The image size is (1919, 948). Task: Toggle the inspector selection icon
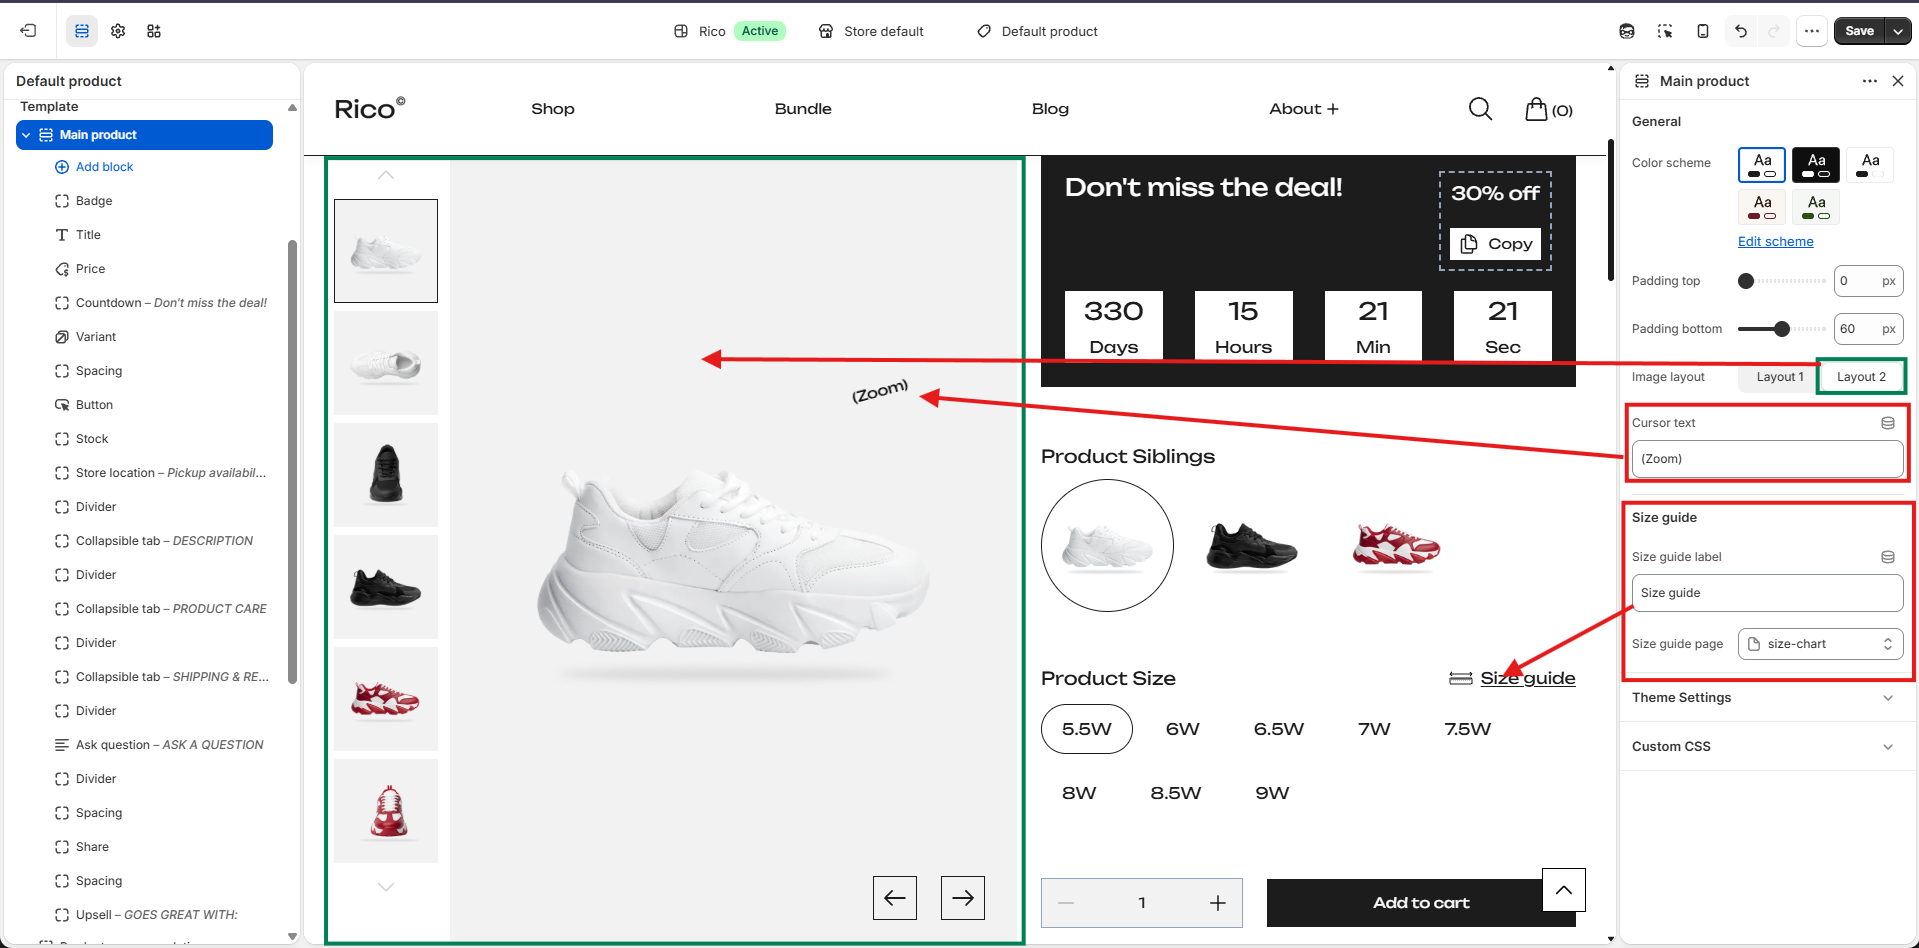[x=1665, y=31]
